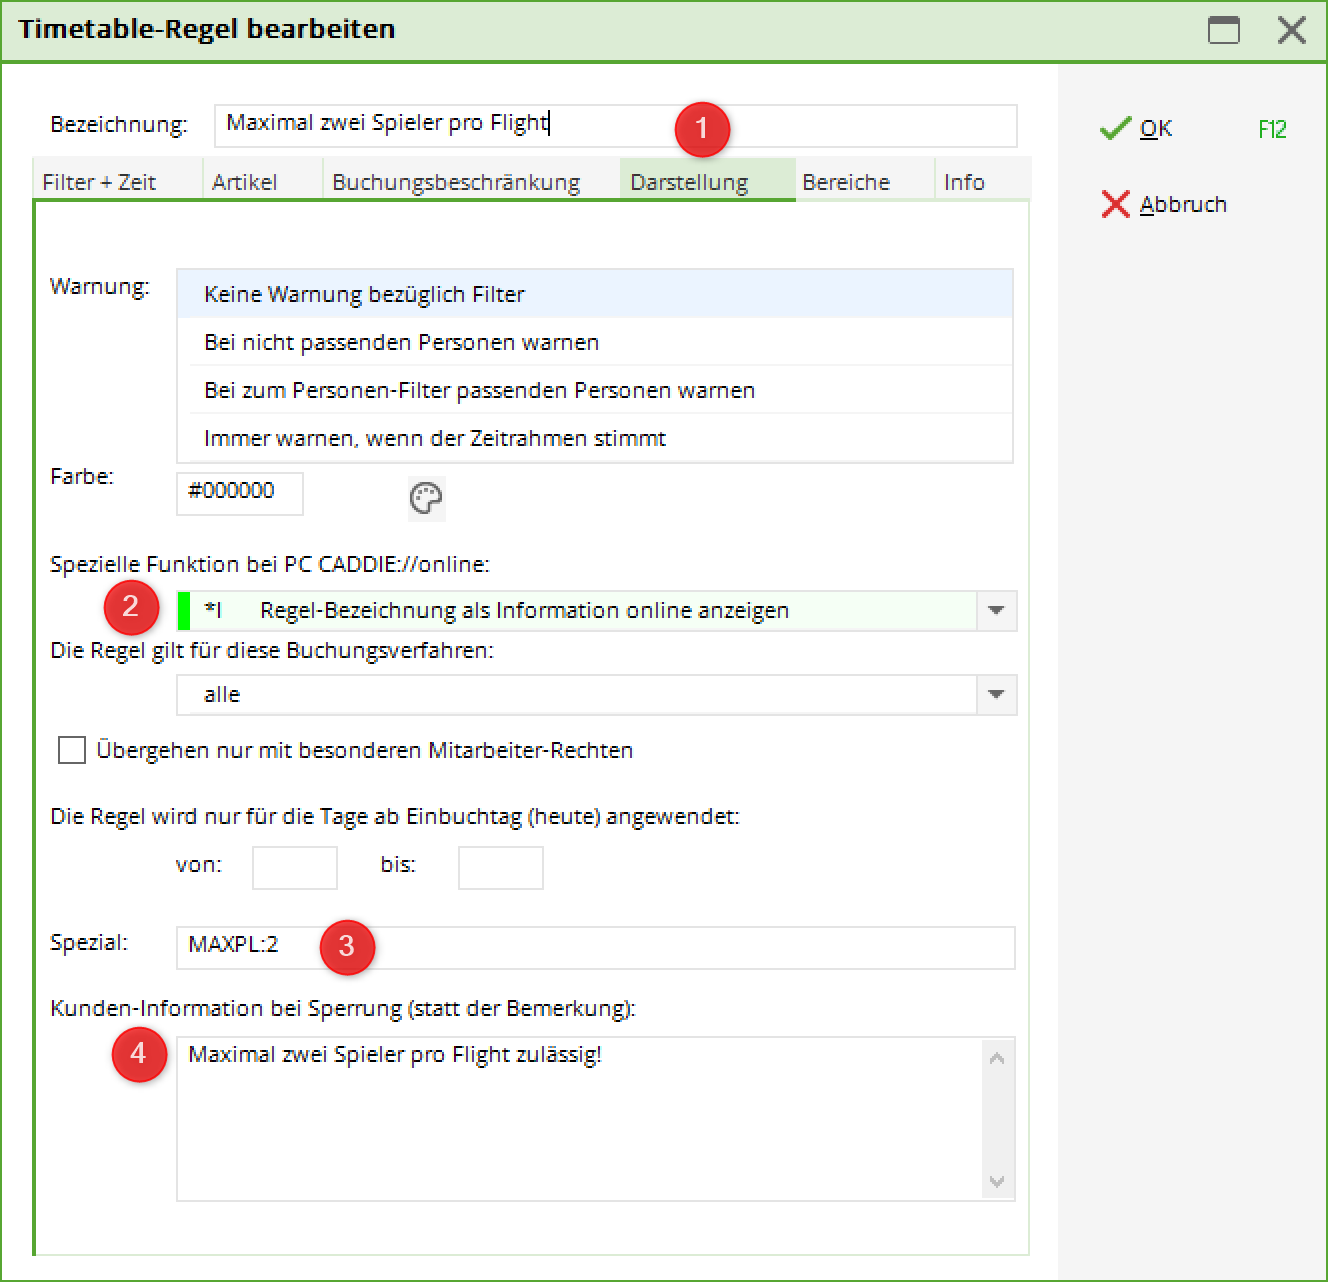Select the Bereiche tab

pyautogui.click(x=846, y=182)
